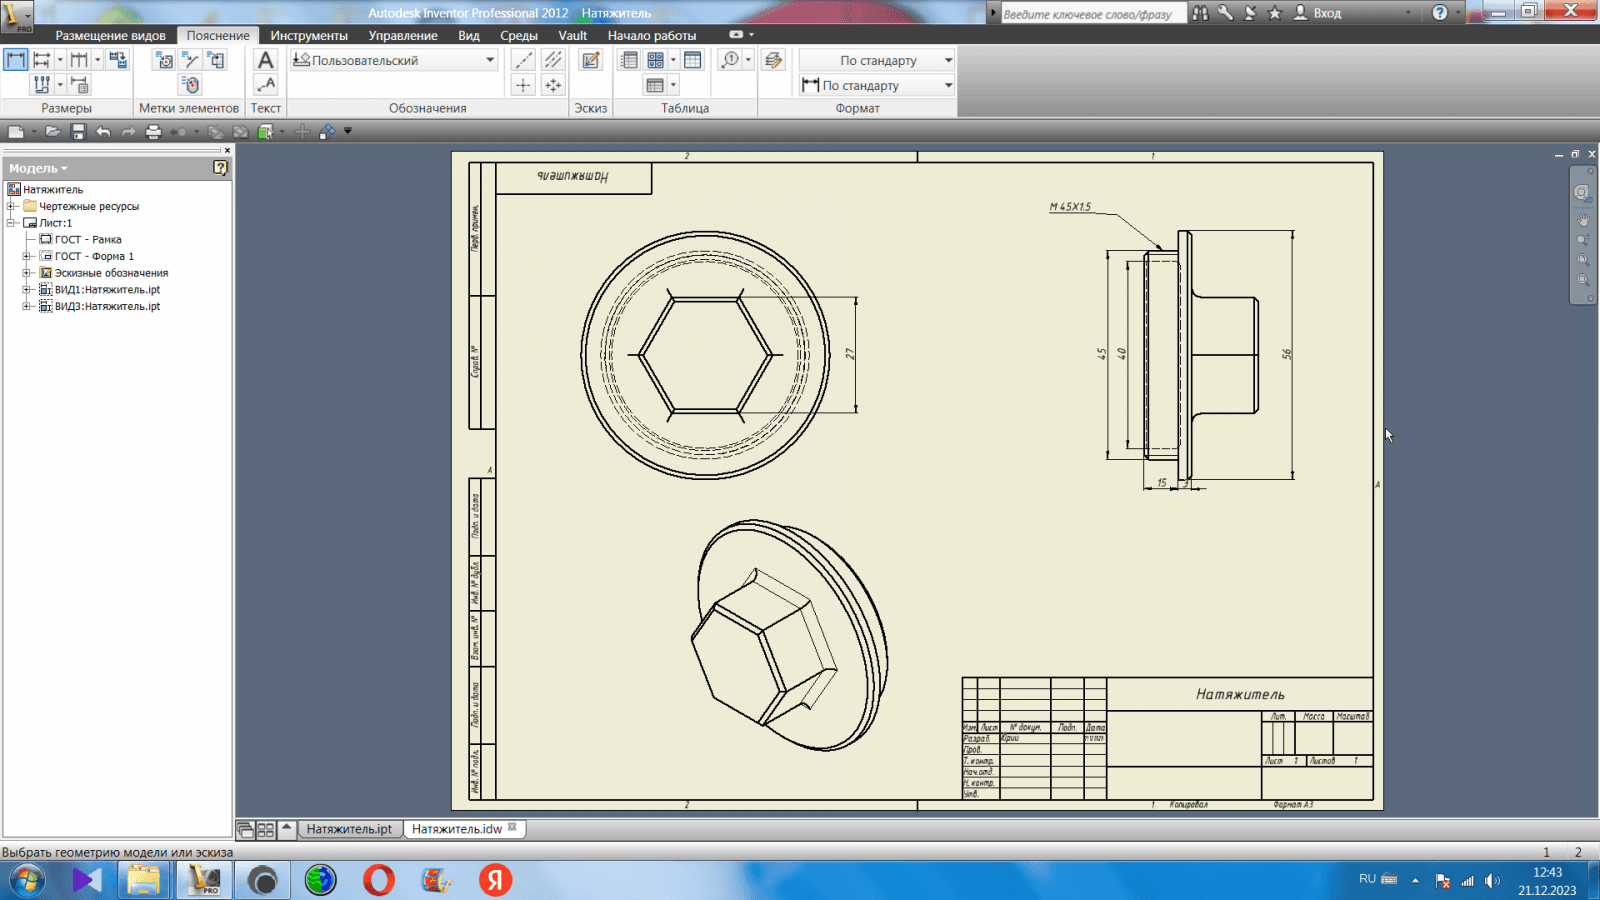Open the top По стандарту style dropdown
1600x900 pixels.
coord(948,60)
